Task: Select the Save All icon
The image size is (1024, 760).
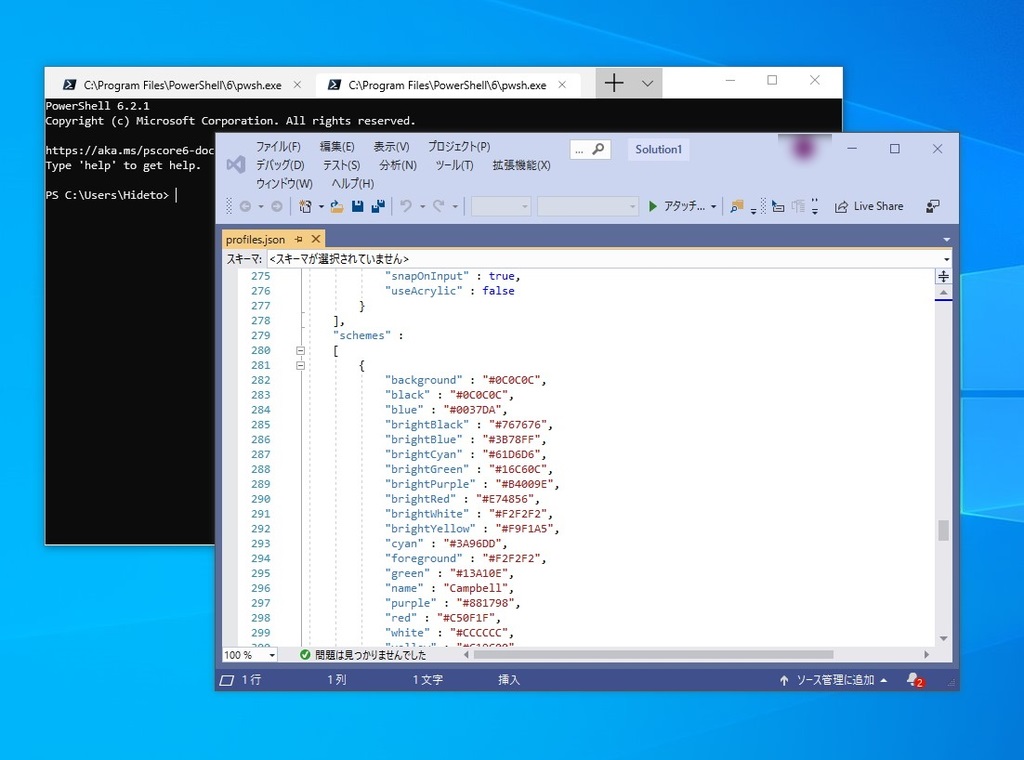Action: (x=380, y=206)
